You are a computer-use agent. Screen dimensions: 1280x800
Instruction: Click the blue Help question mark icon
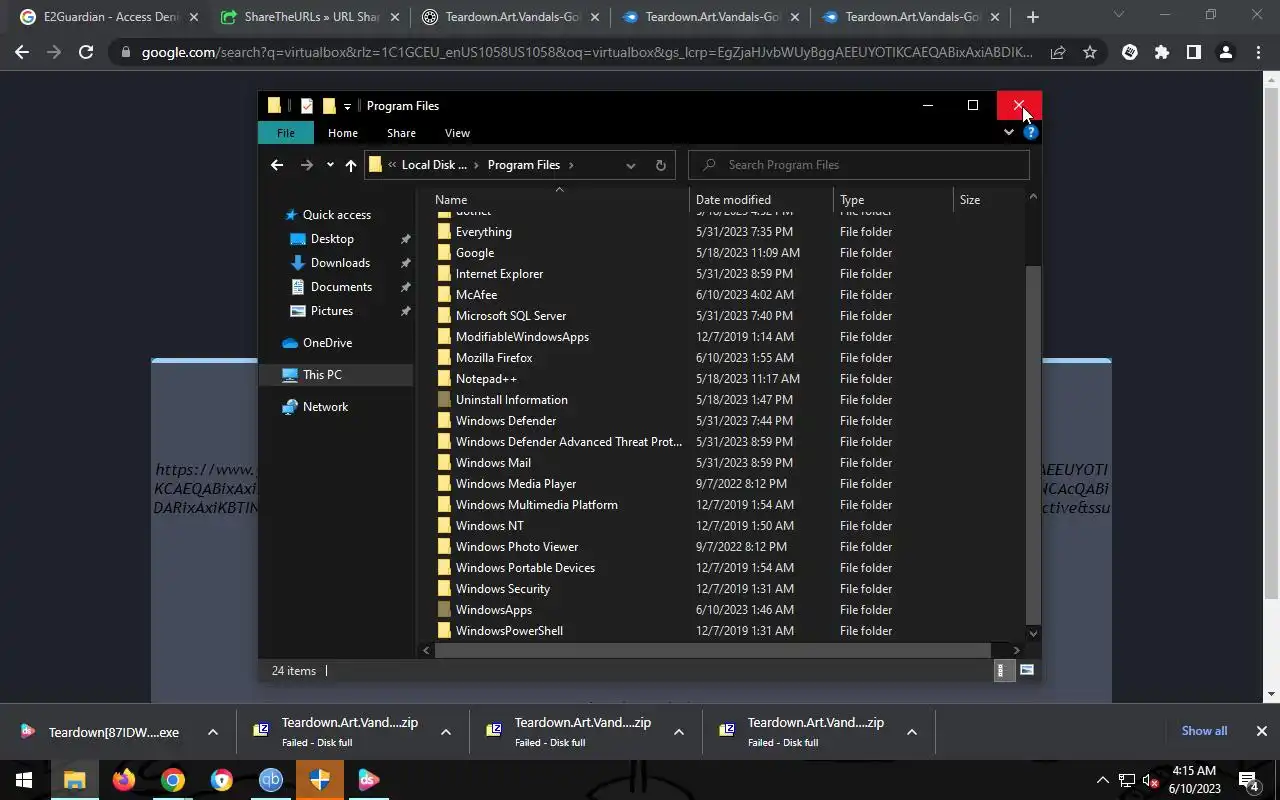1030,132
